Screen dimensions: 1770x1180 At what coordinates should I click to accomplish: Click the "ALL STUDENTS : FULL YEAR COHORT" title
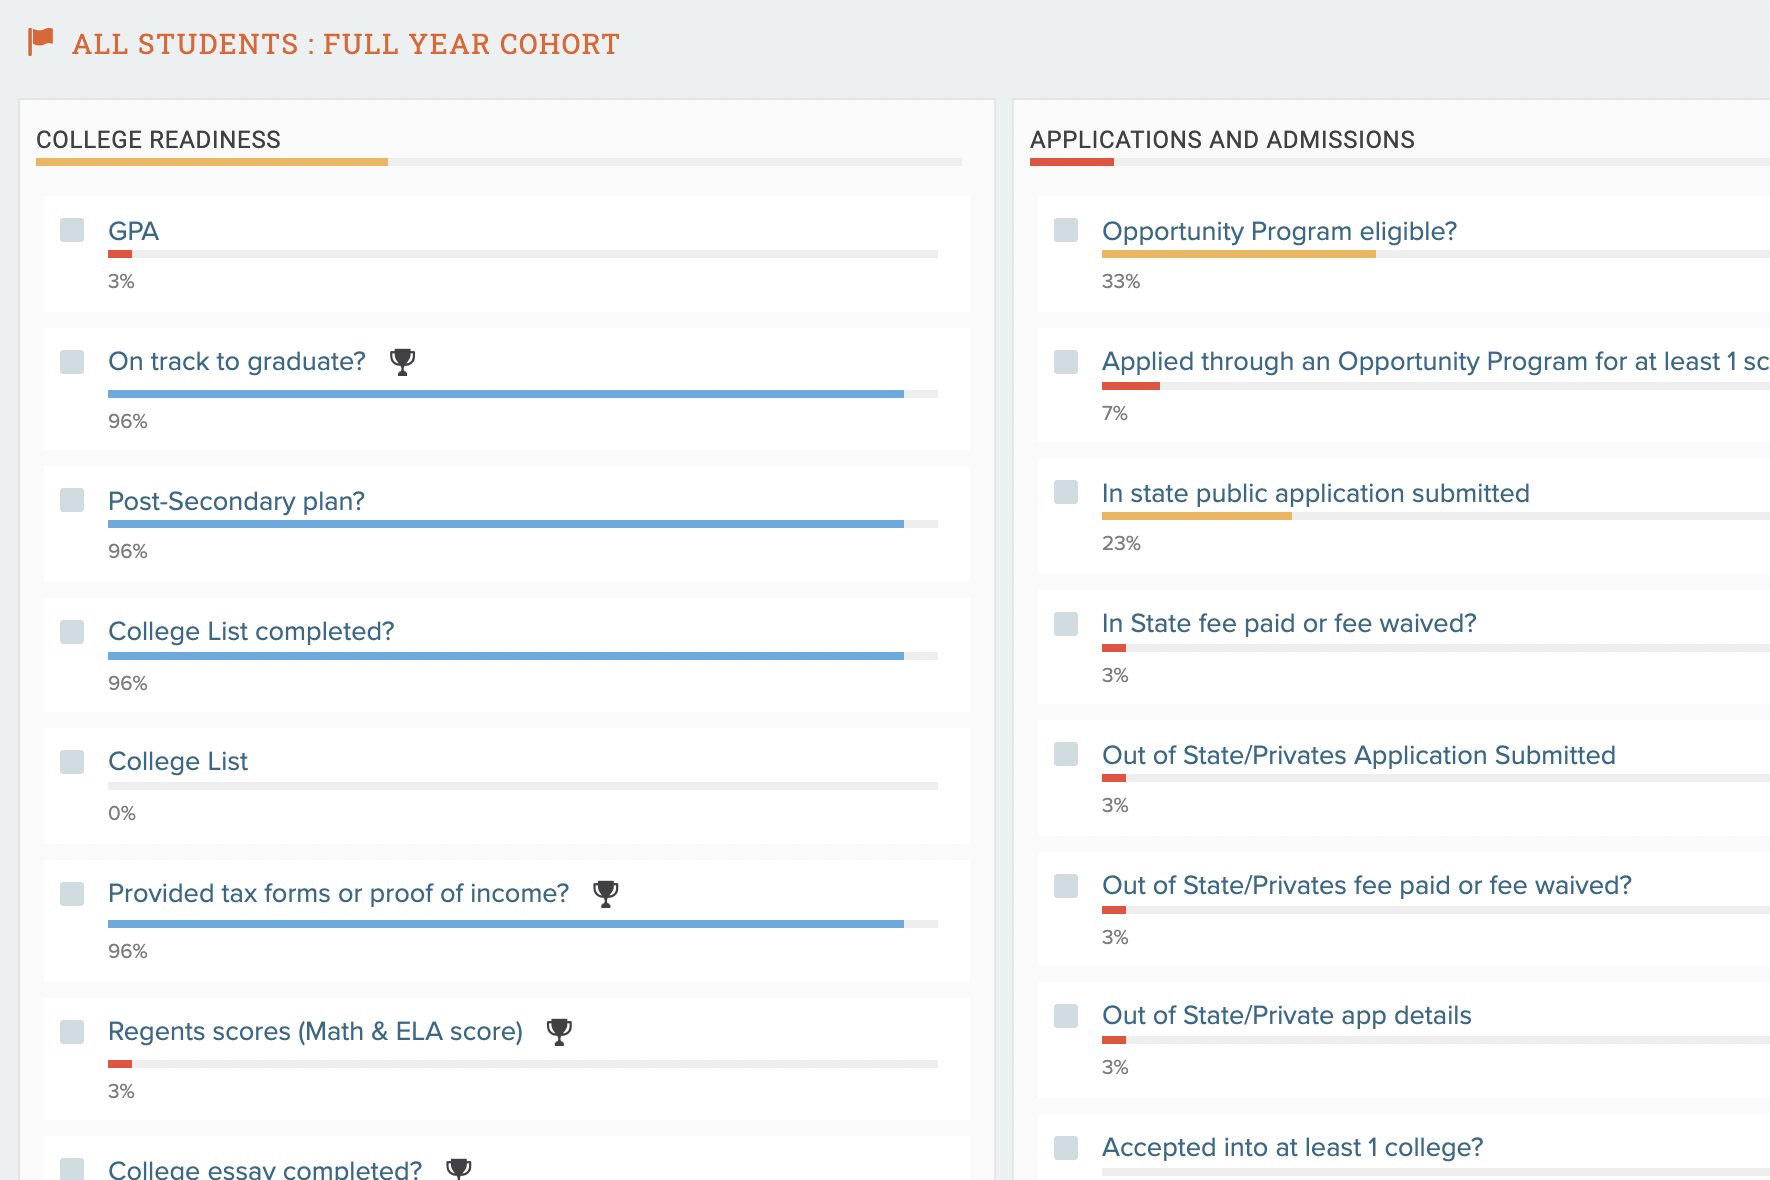point(345,43)
